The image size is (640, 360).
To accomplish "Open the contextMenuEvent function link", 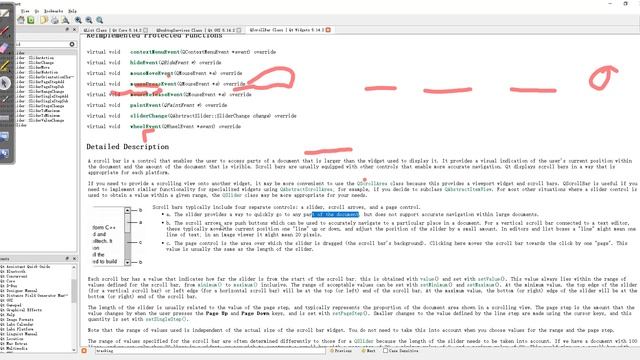I will point(155,52).
